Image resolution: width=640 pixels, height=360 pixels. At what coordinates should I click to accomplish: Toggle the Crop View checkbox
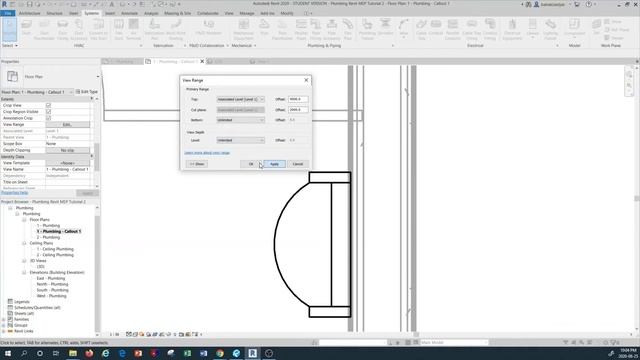(49, 105)
